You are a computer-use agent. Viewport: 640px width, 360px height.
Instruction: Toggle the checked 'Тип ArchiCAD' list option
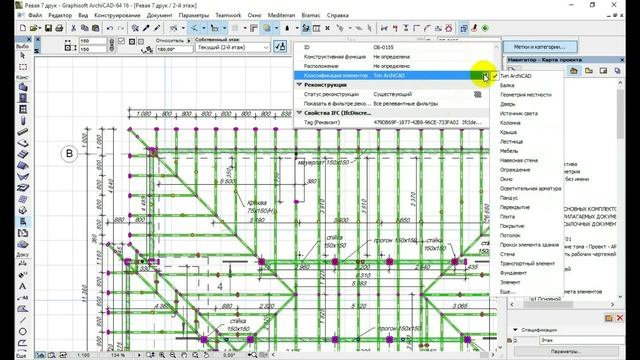527,76
